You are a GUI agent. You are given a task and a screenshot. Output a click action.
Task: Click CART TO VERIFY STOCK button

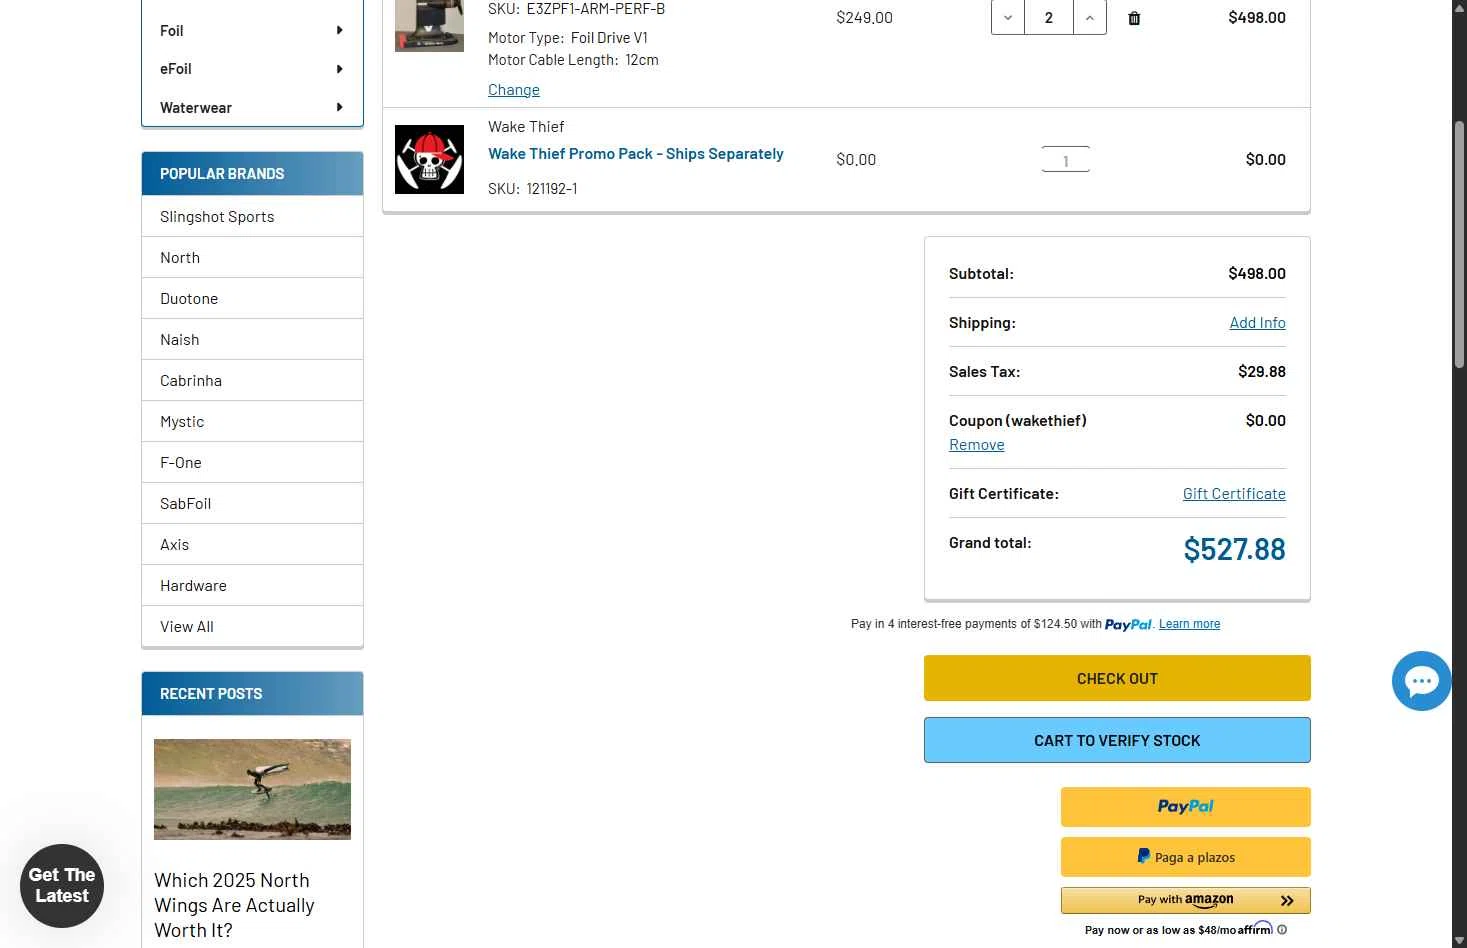pyautogui.click(x=1117, y=740)
